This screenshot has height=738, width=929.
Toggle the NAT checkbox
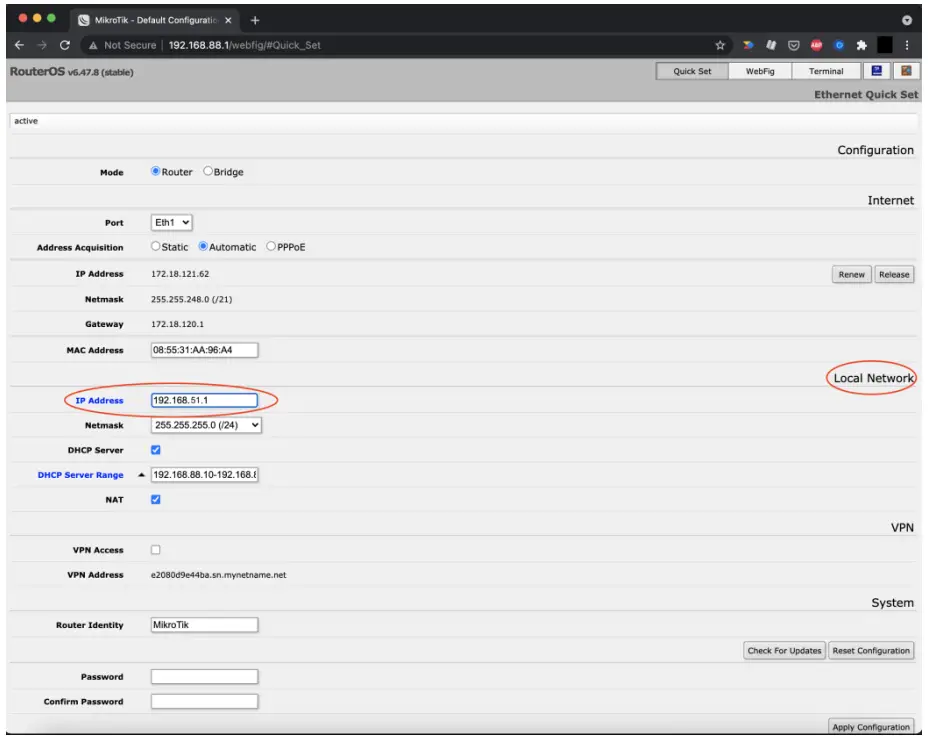[x=154, y=499]
